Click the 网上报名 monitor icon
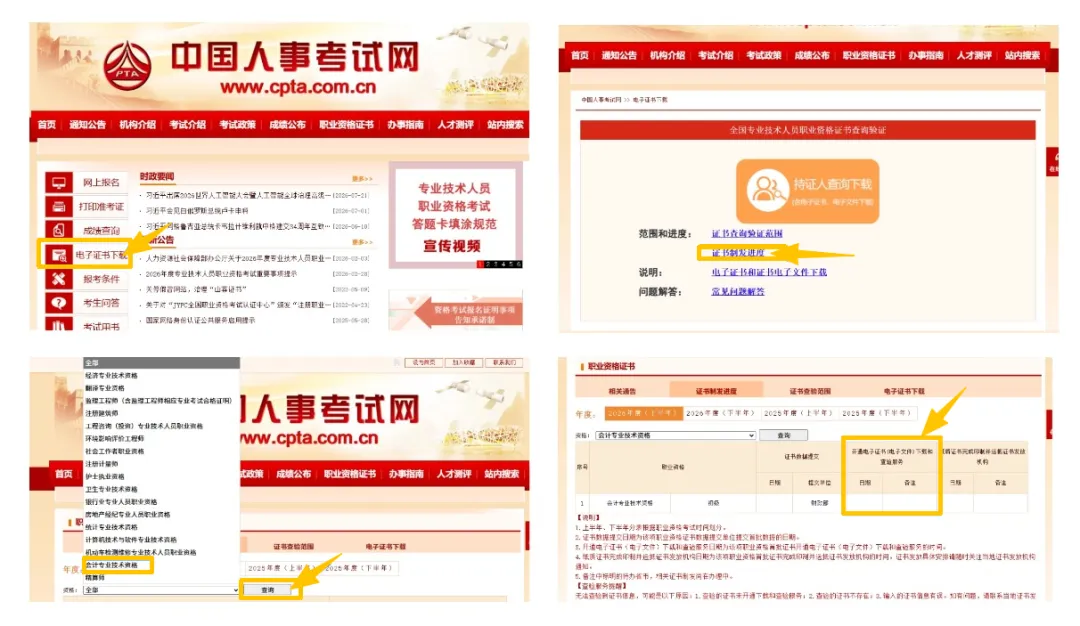1080x626 pixels. point(59,182)
